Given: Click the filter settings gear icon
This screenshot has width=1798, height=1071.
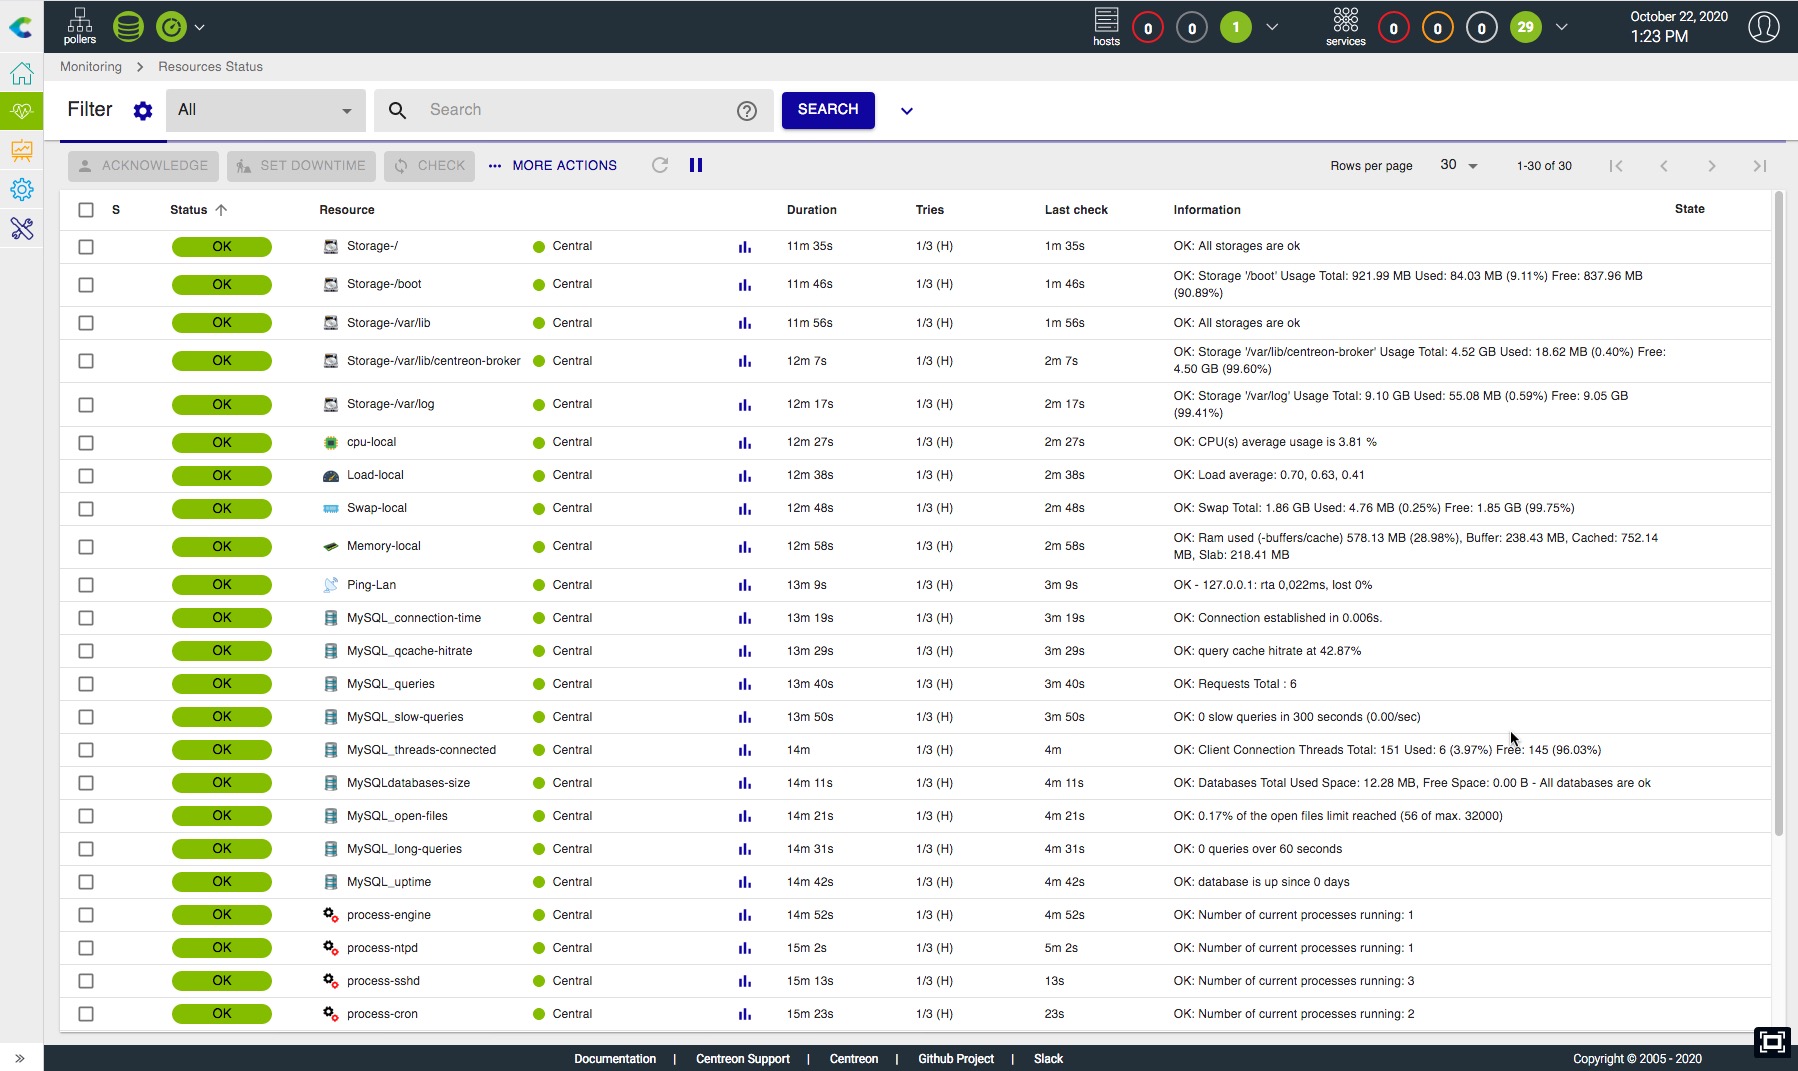Looking at the screenshot, I should (143, 111).
